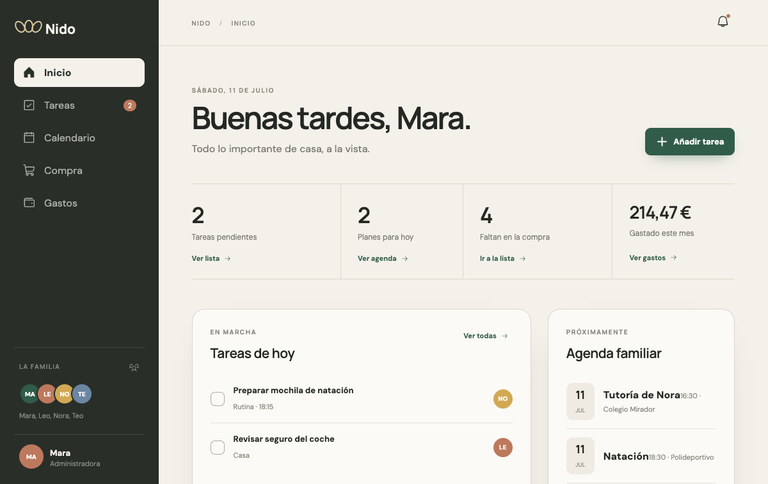Click the 11 JUL date tile for Tutoría de Nora
The width and height of the screenshot is (768, 484).
(580, 401)
